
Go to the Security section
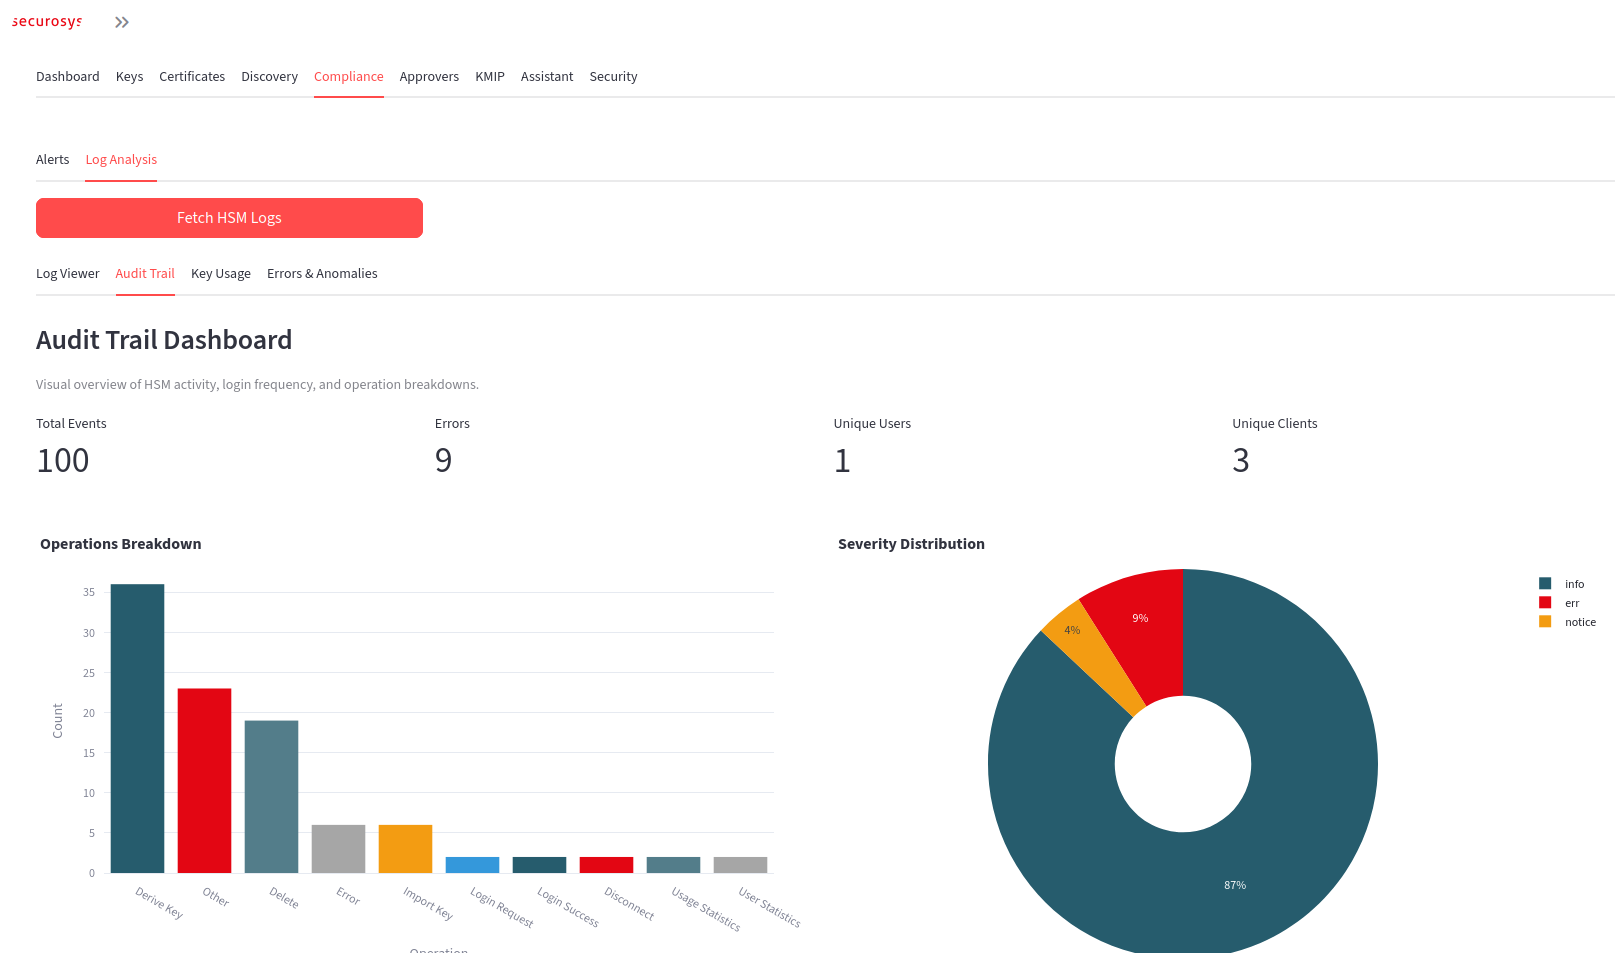tap(613, 76)
